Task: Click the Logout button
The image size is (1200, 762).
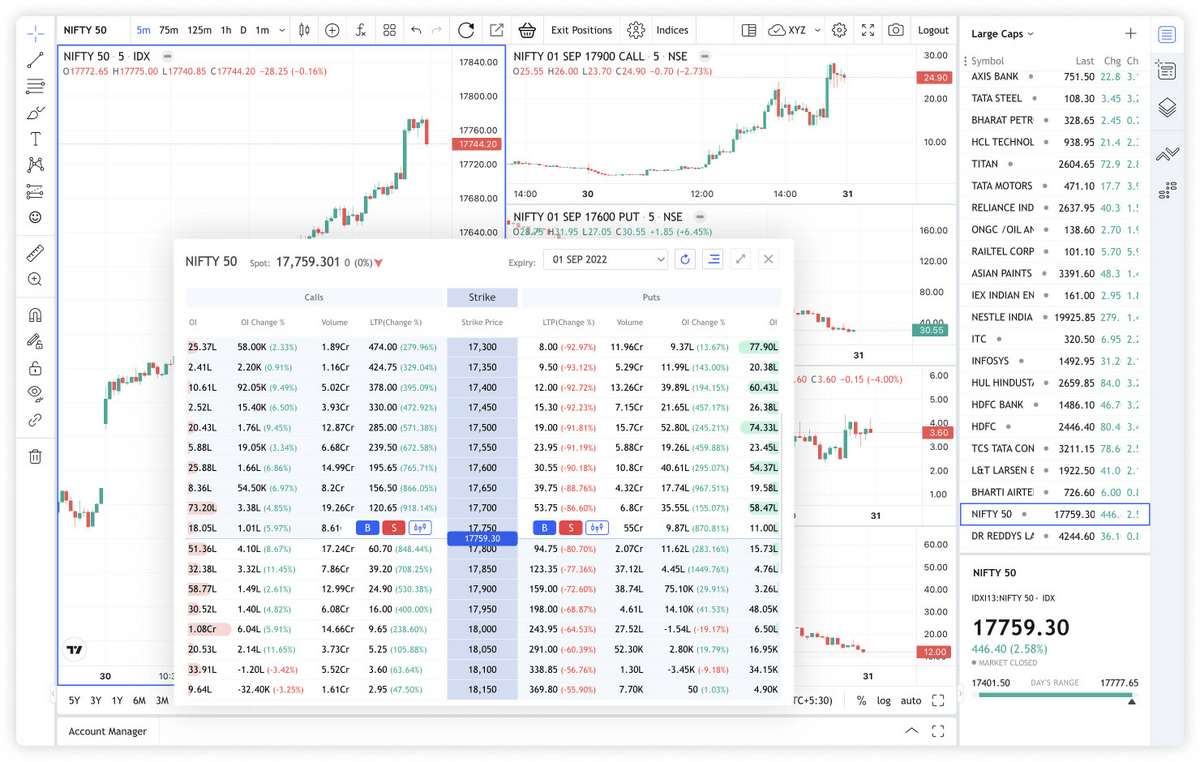Action: point(933,30)
